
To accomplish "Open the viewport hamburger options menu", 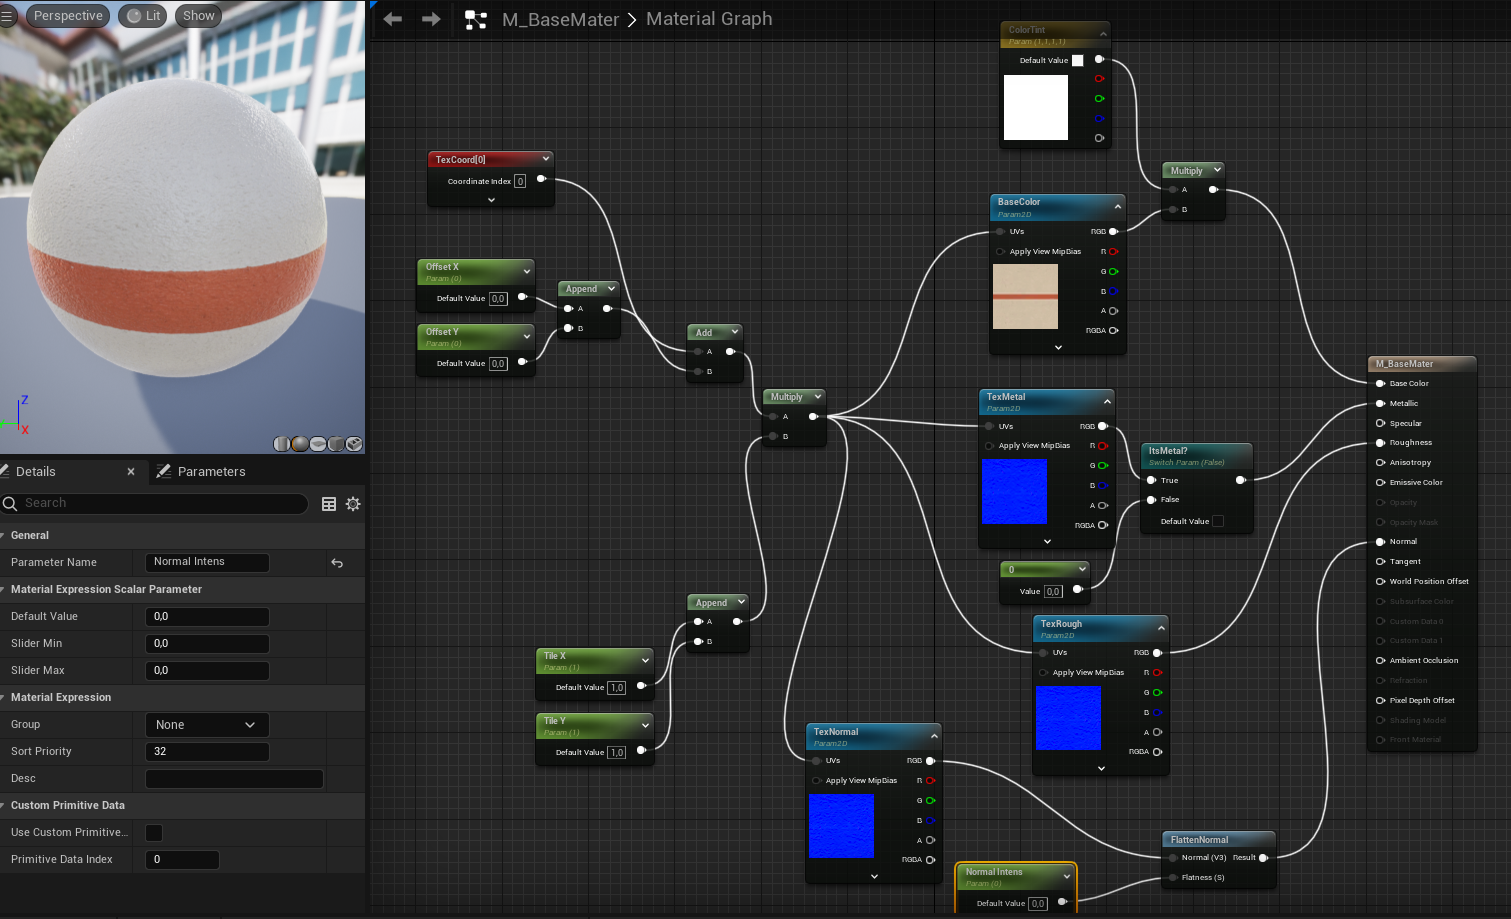I will coord(8,16).
